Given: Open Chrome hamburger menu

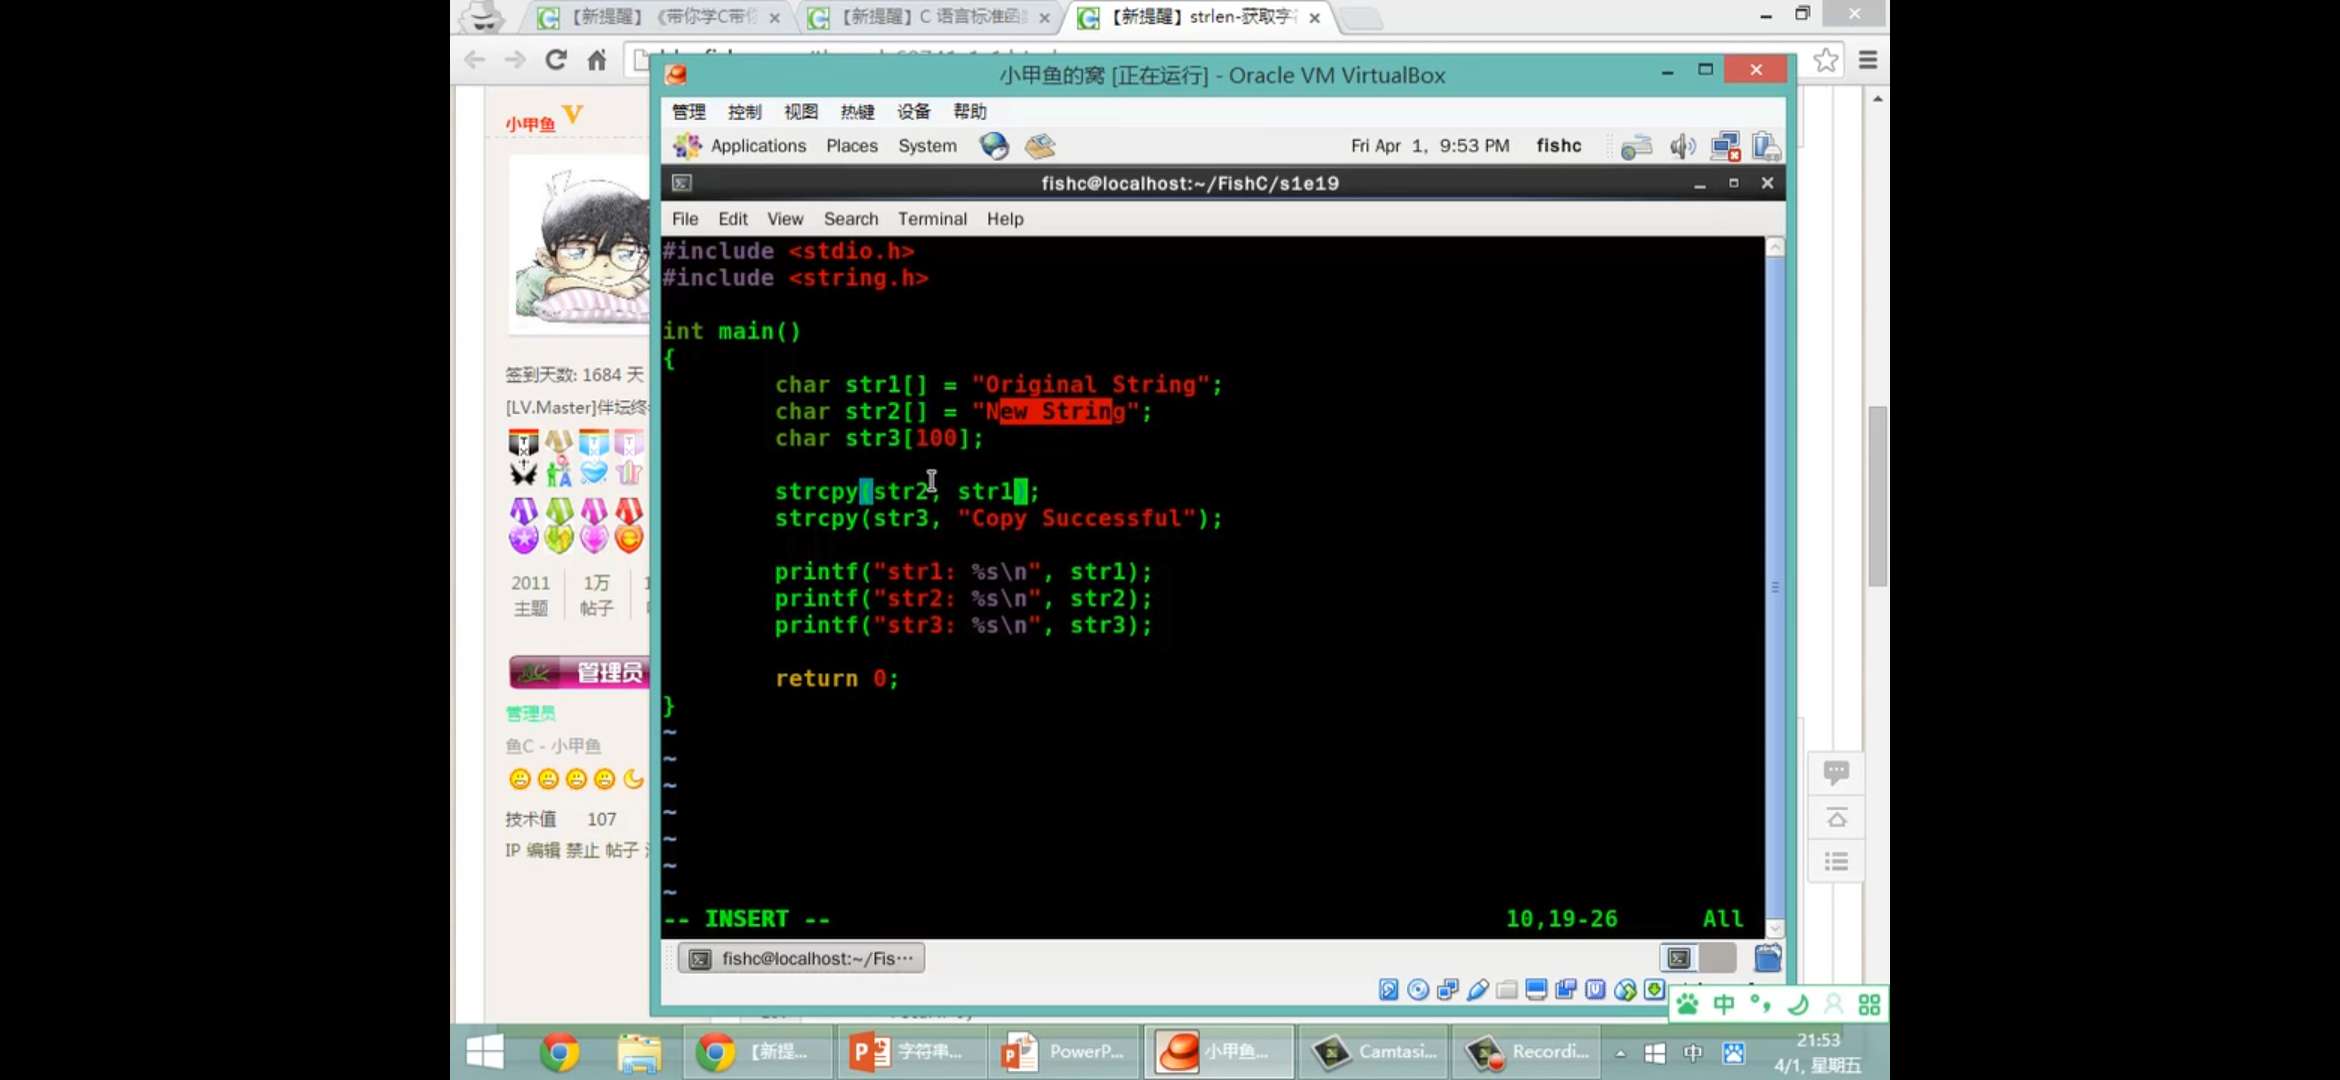Looking at the screenshot, I should [1867, 60].
